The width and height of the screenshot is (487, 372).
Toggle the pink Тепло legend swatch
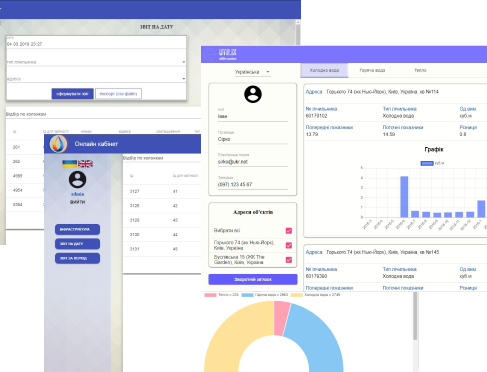[210, 295]
